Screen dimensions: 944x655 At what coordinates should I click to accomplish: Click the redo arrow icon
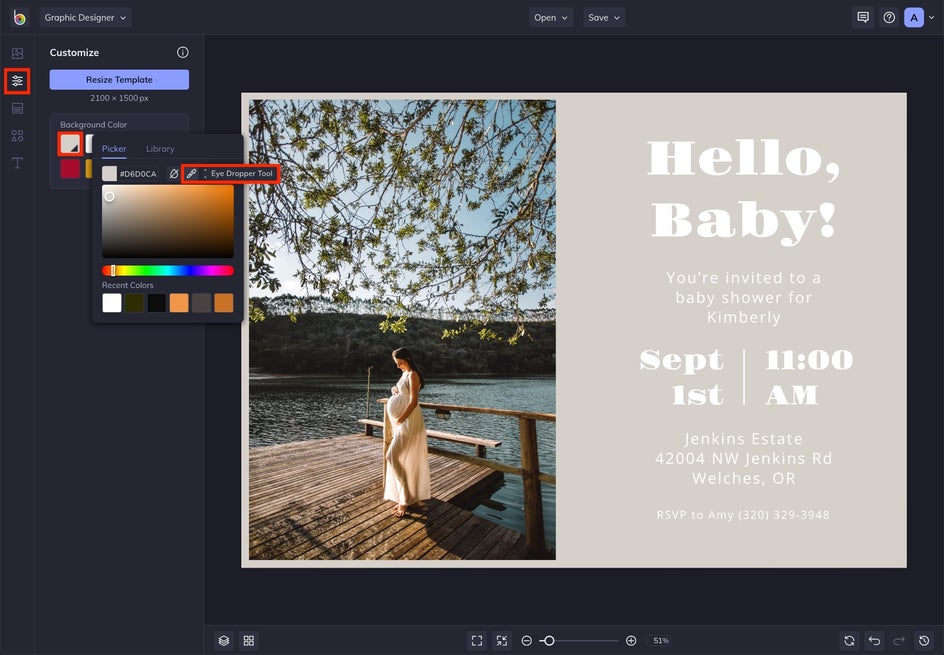pos(899,641)
